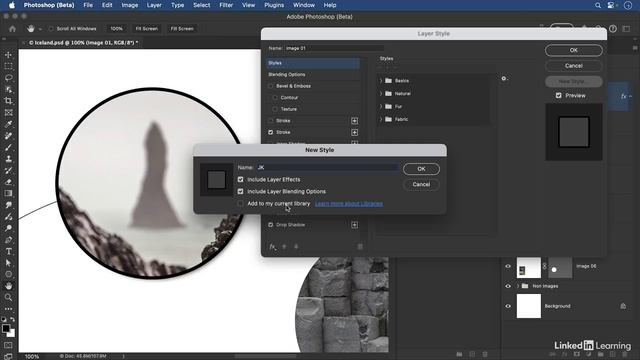Open the Window menu
Viewport: 640px width, 360px height.
(x=304, y=5)
